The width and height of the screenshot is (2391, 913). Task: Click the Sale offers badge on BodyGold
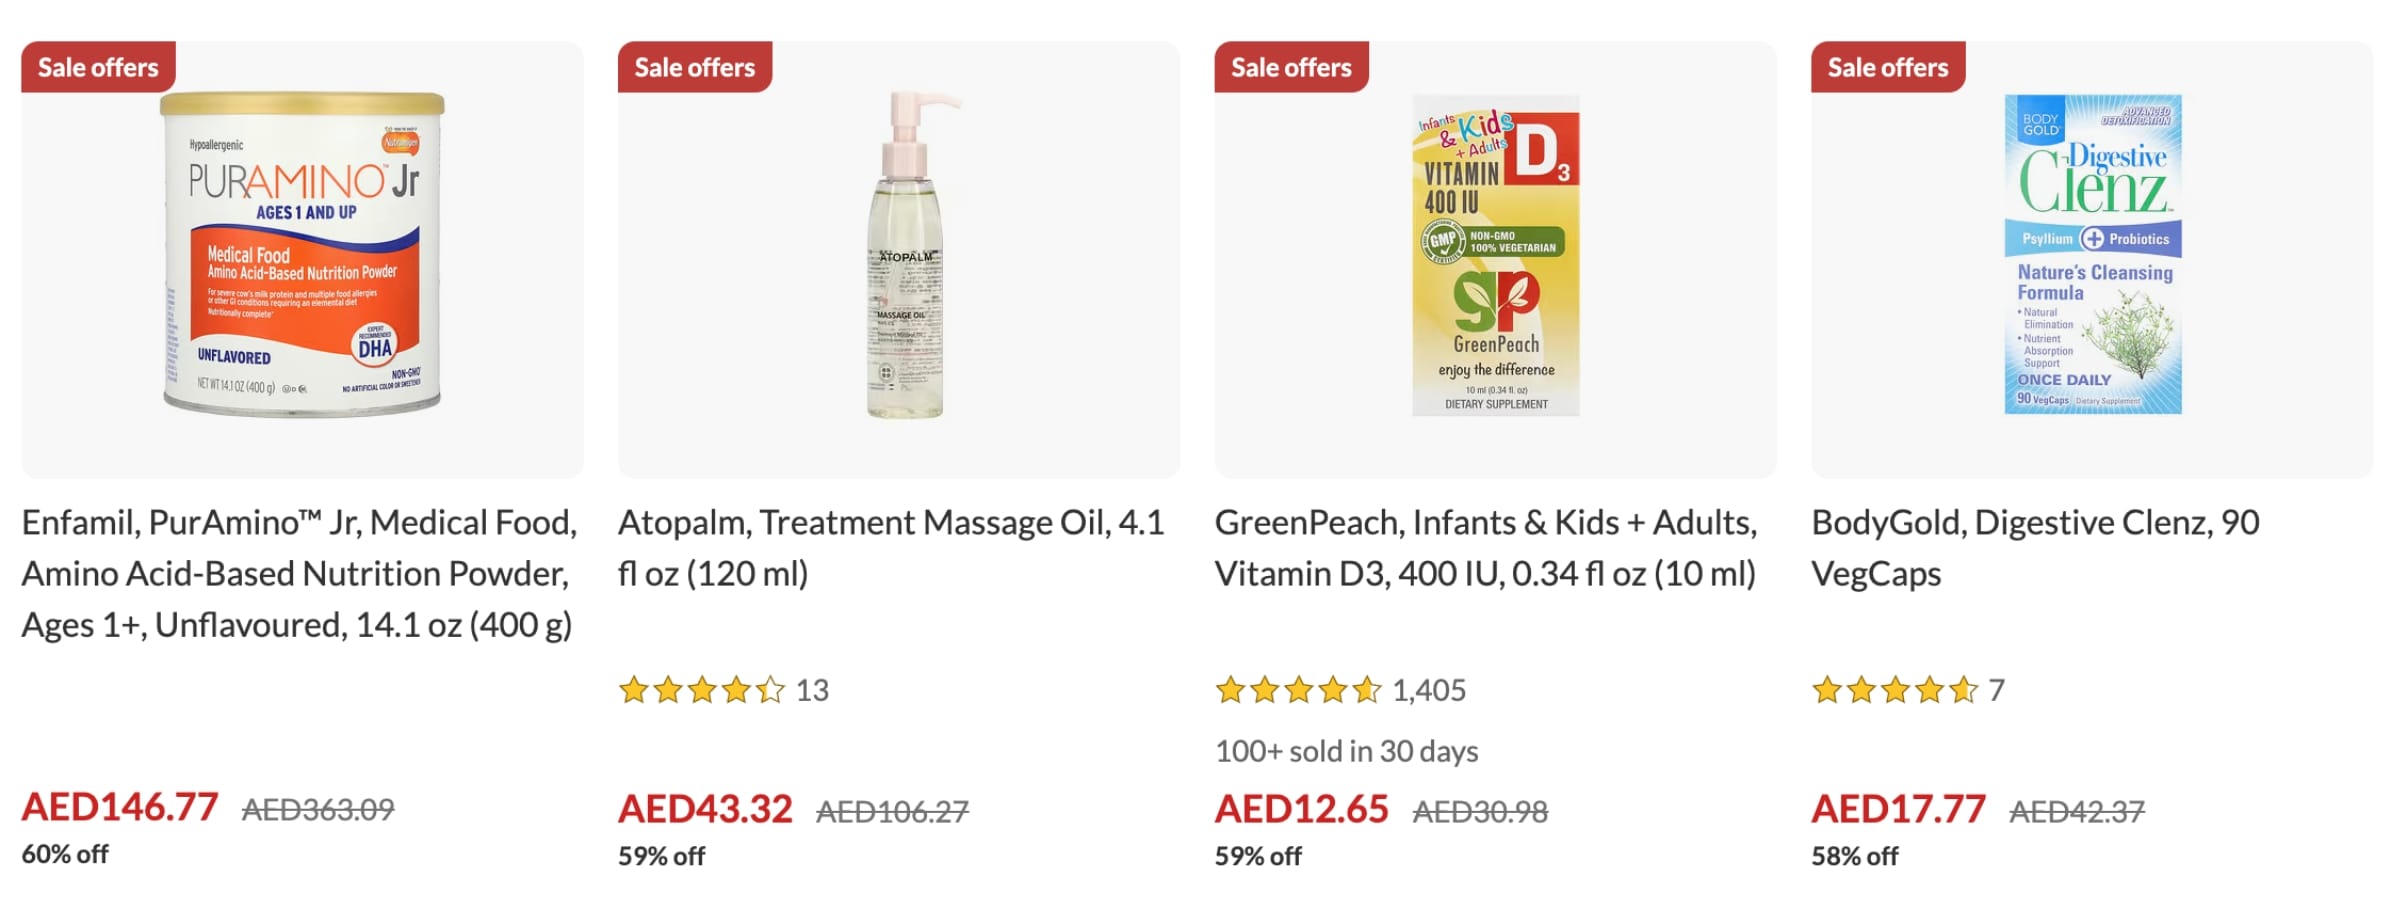(1887, 67)
